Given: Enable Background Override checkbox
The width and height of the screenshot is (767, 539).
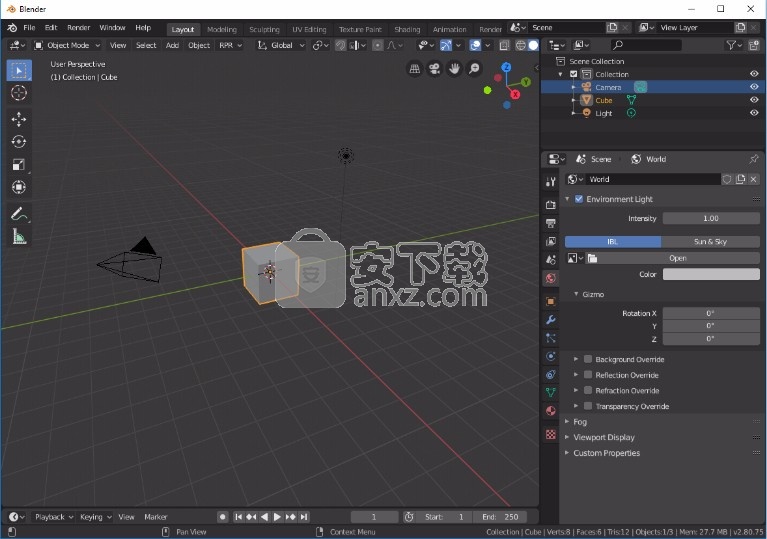Looking at the screenshot, I should coord(588,359).
